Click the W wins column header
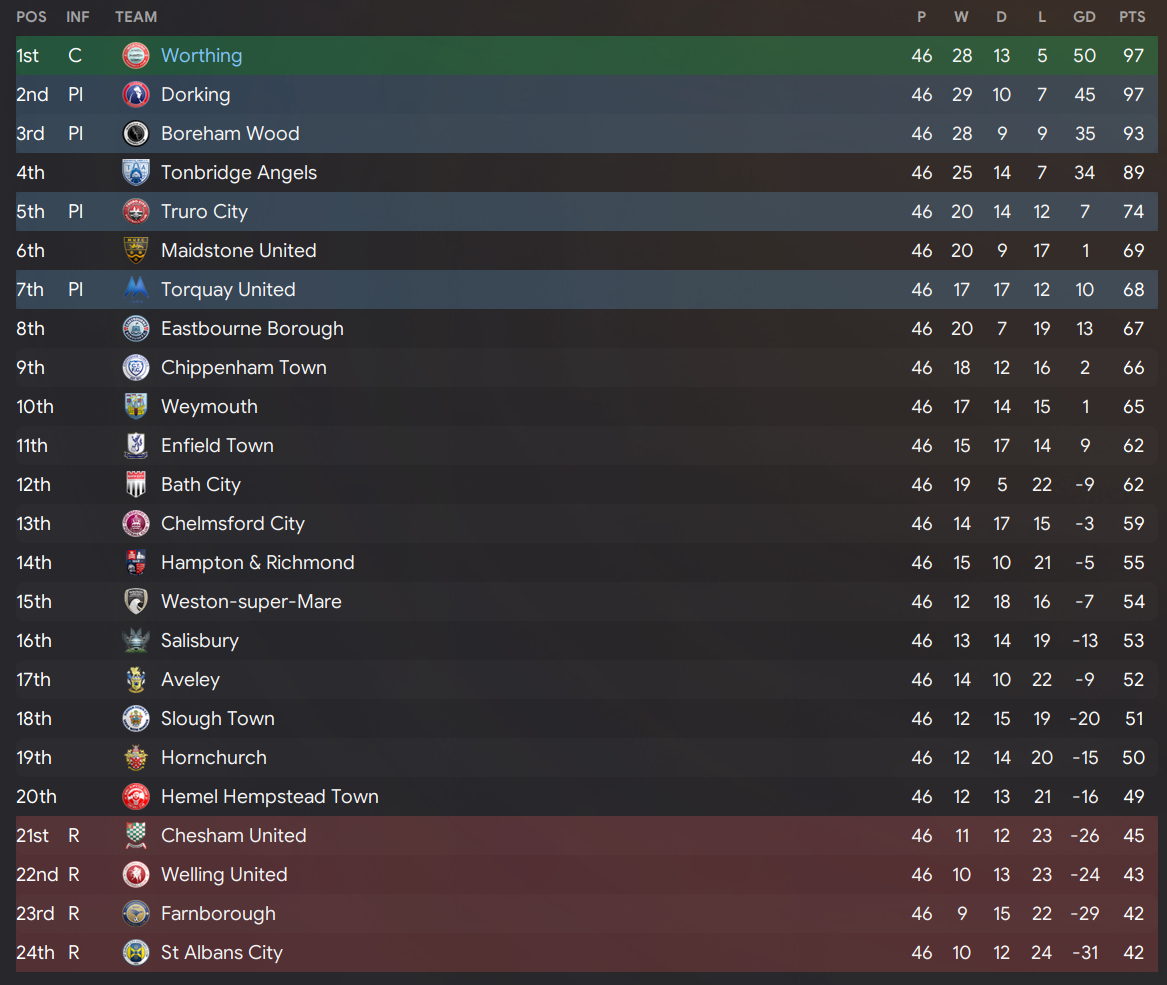Image resolution: width=1167 pixels, height=985 pixels. click(x=962, y=17)
